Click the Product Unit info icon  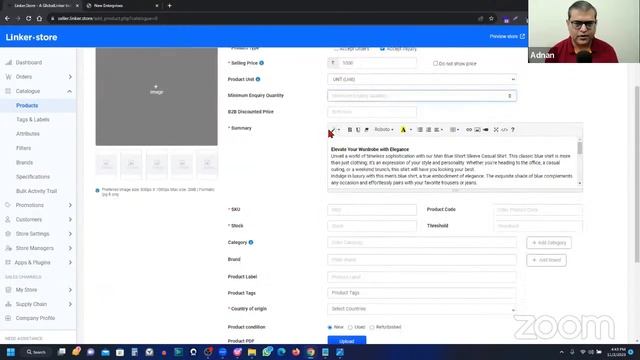(x=258, y=79)
